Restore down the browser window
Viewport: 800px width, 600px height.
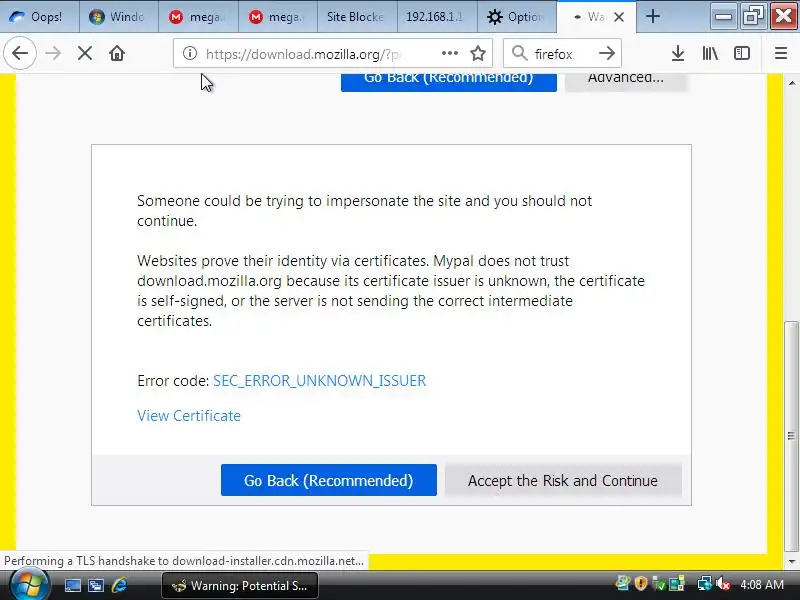click(753, 16)
